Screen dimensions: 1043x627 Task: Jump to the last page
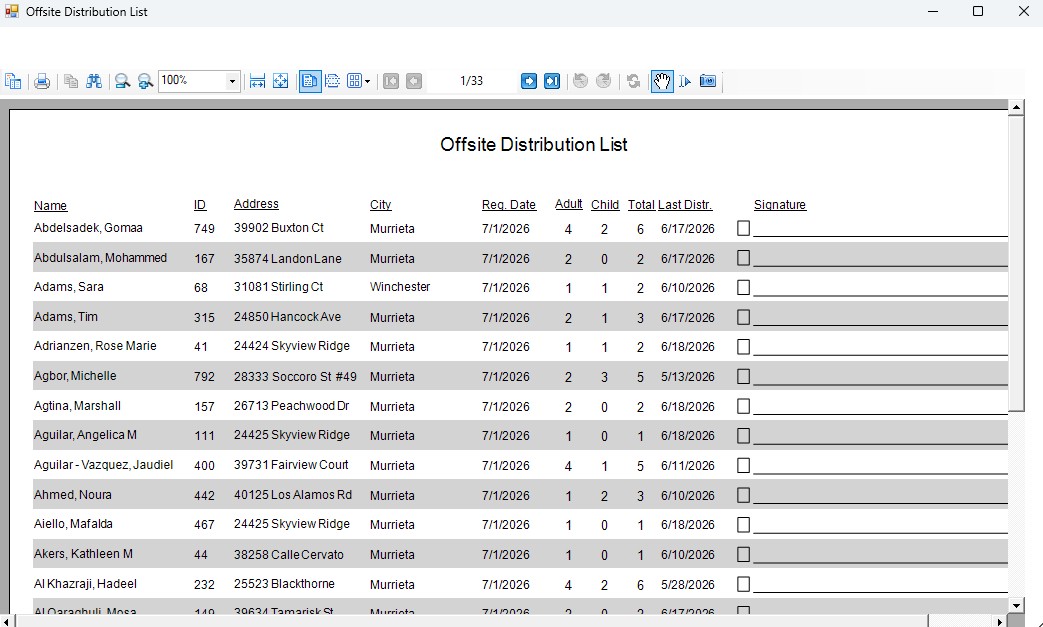coord(551,81)
